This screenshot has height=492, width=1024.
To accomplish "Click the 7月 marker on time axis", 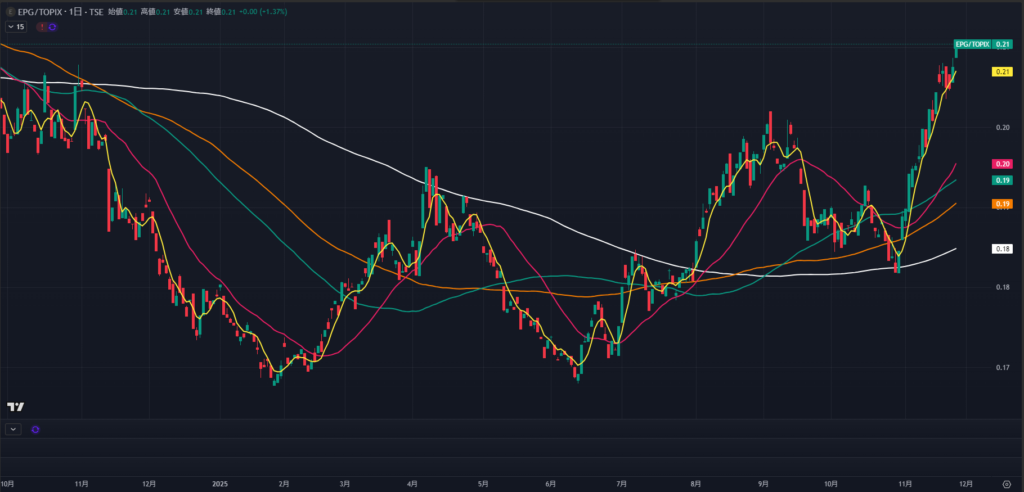I will pos(622,483).
